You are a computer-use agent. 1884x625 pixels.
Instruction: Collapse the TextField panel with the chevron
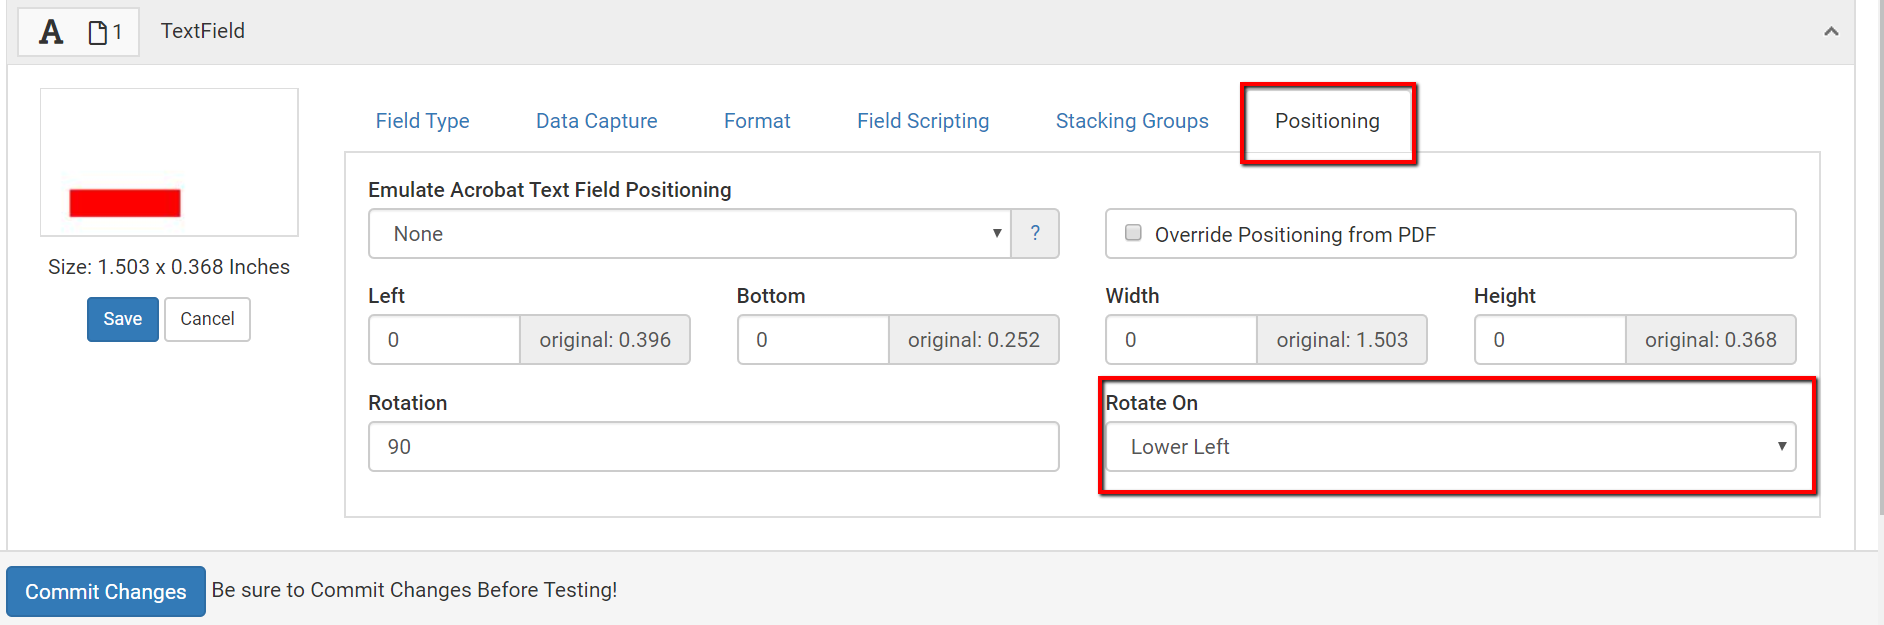tap(1831, 31)
